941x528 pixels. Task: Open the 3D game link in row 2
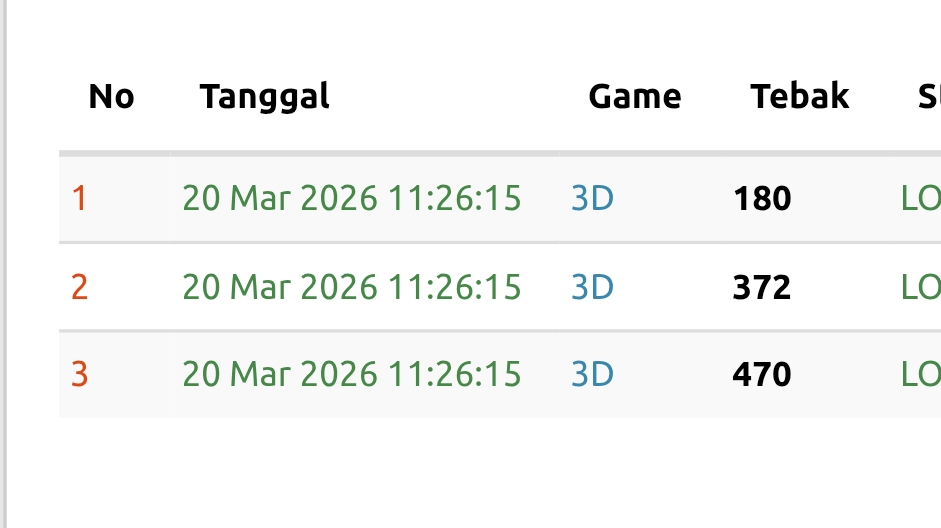(x=591, y=288)
